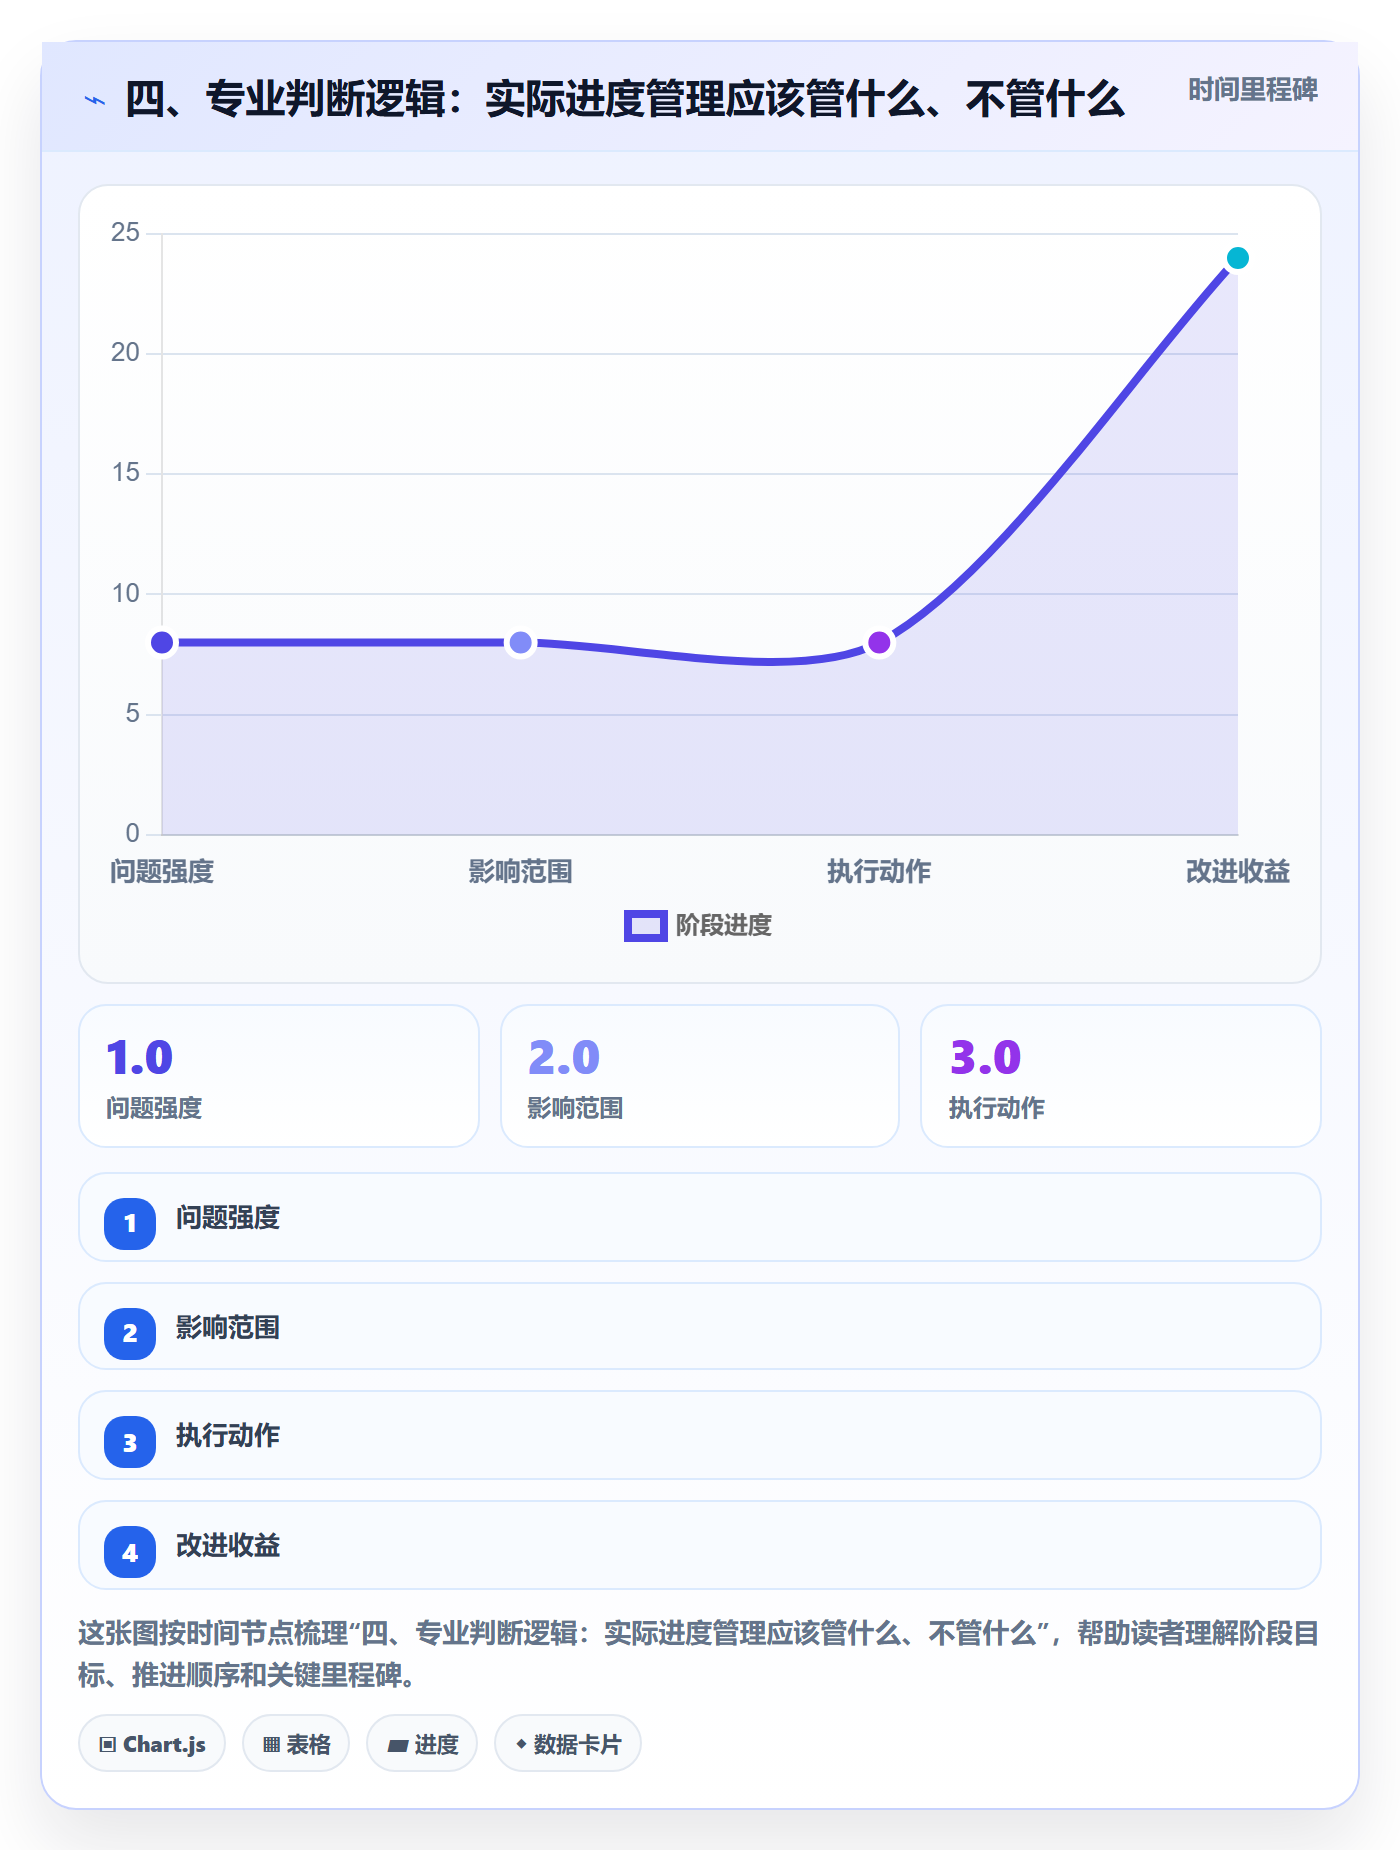
Task: Click the description paragraph starting with 这张图按时间节点
Action: 699,1654
